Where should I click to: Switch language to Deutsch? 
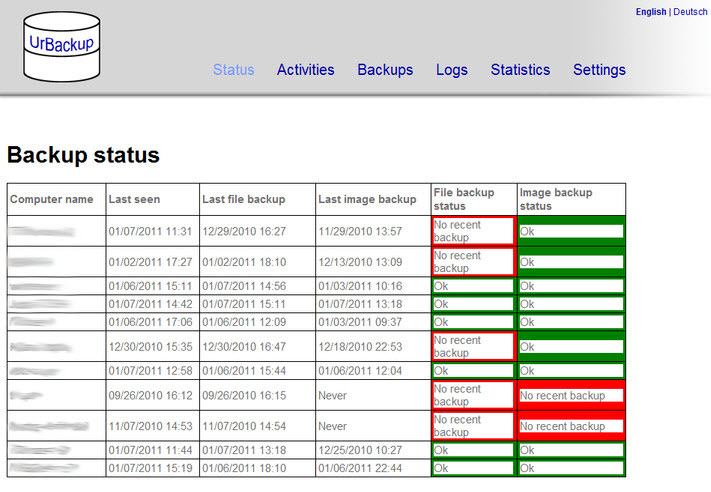[x=689, y=12]
